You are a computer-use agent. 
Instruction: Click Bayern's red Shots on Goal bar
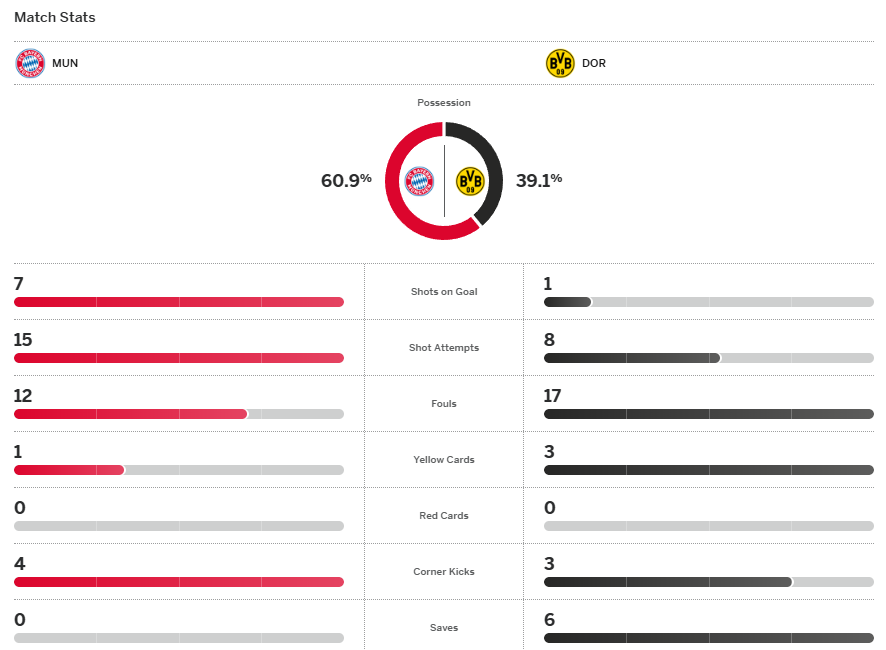(x=178, y=302)
